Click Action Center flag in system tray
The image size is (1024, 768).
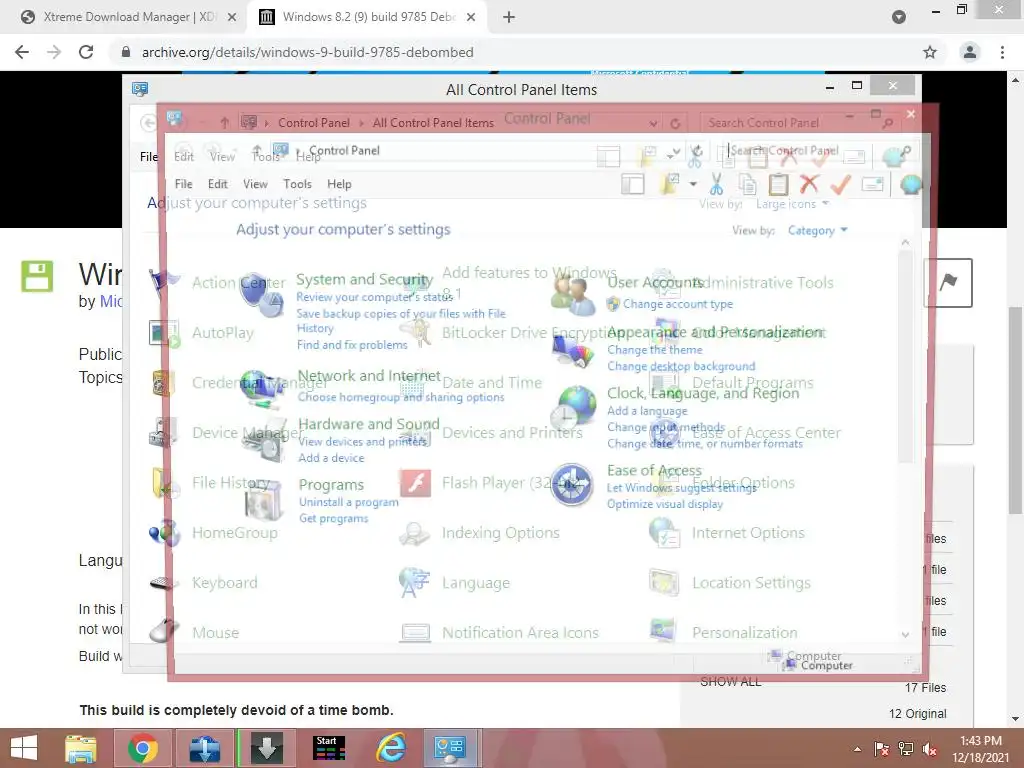tap(882, 749)
